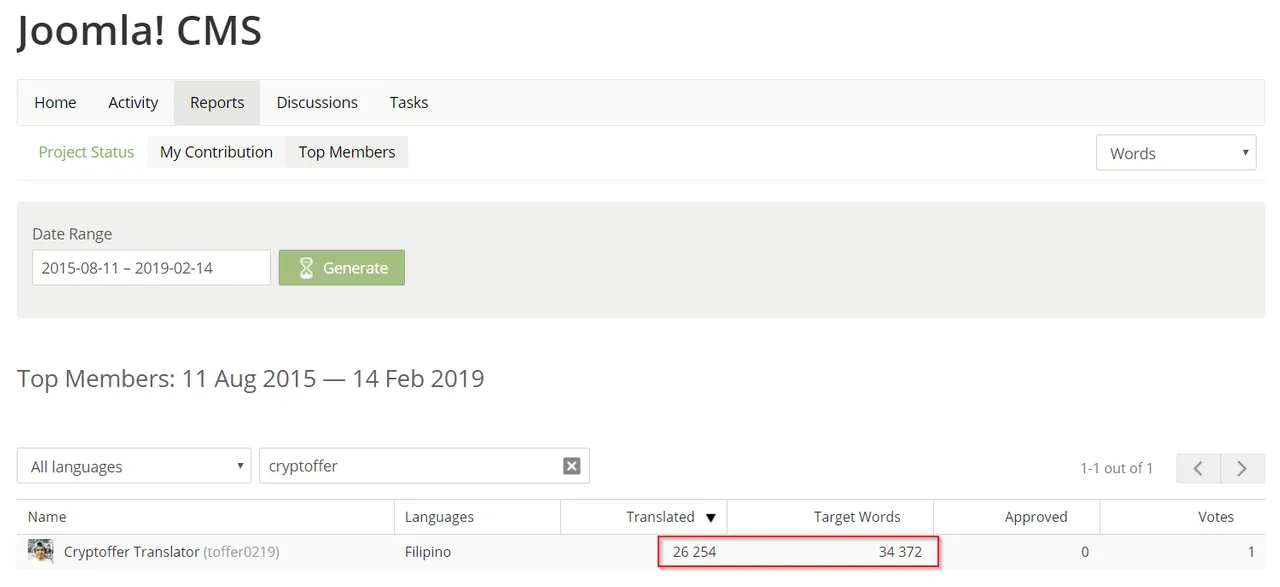This screenshot has height=587, width=1280.
Task: Open the Words dropdown
Action: 1176,153
